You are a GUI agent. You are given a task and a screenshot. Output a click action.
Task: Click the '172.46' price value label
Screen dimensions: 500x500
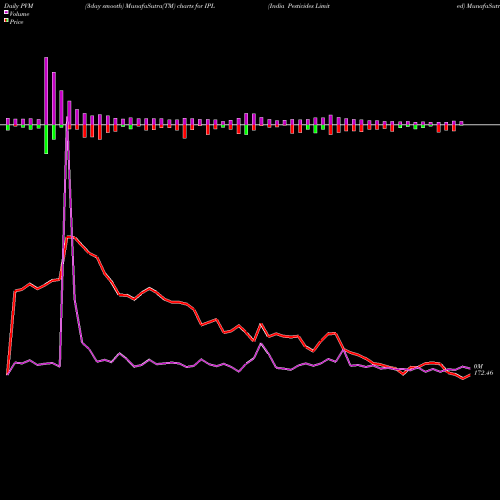pos(484,373)
